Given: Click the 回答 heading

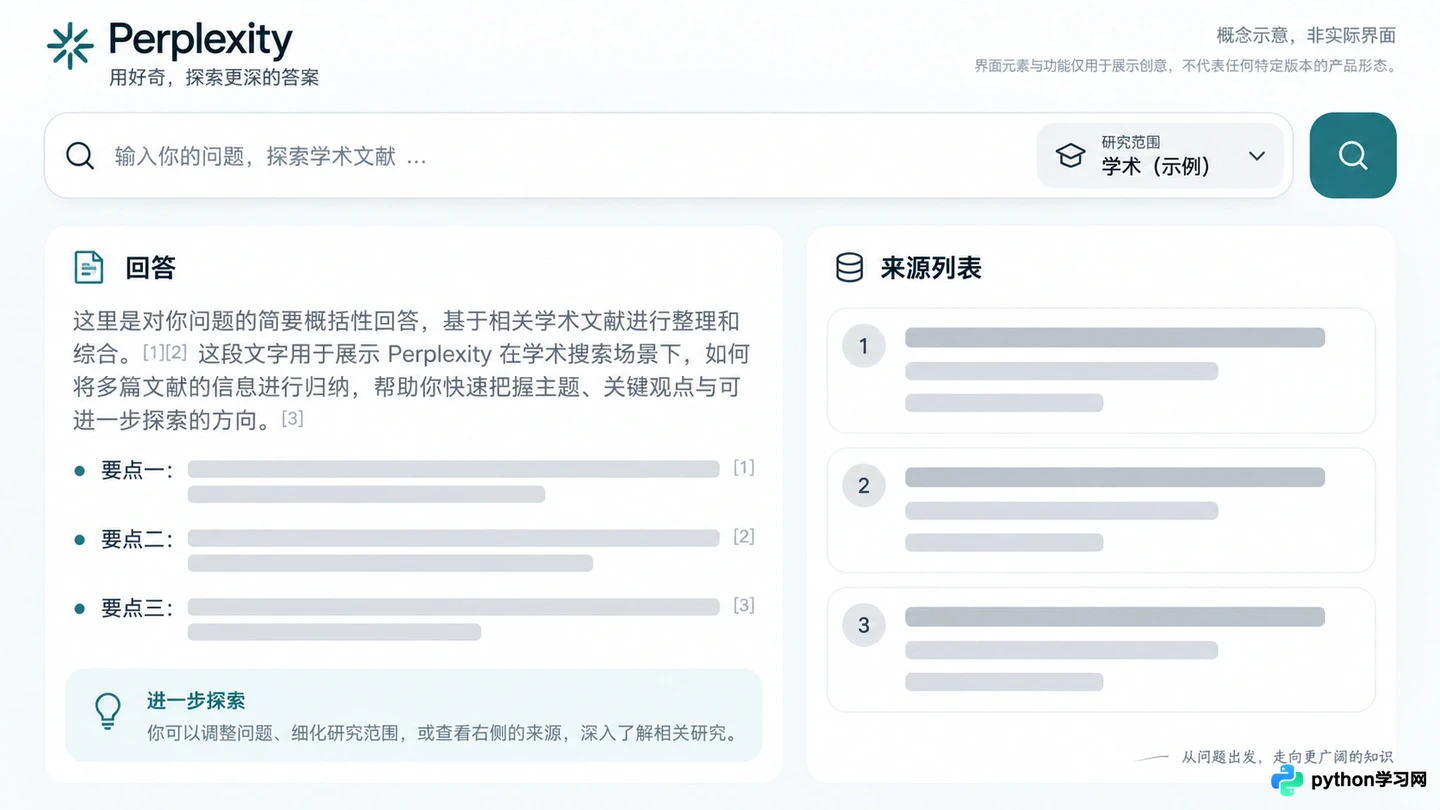Looking at the screenshot, I should pos(151,268).
